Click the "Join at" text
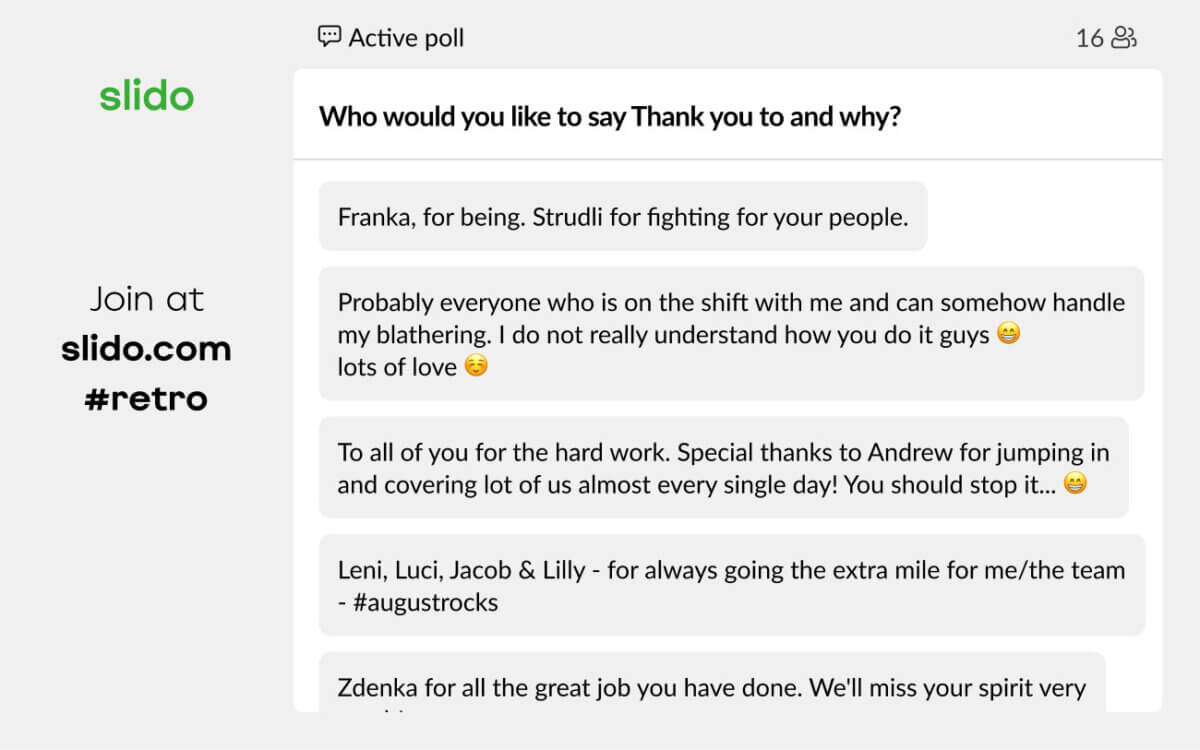Viewport: 1200px width, 750px height. click(146, 299)
